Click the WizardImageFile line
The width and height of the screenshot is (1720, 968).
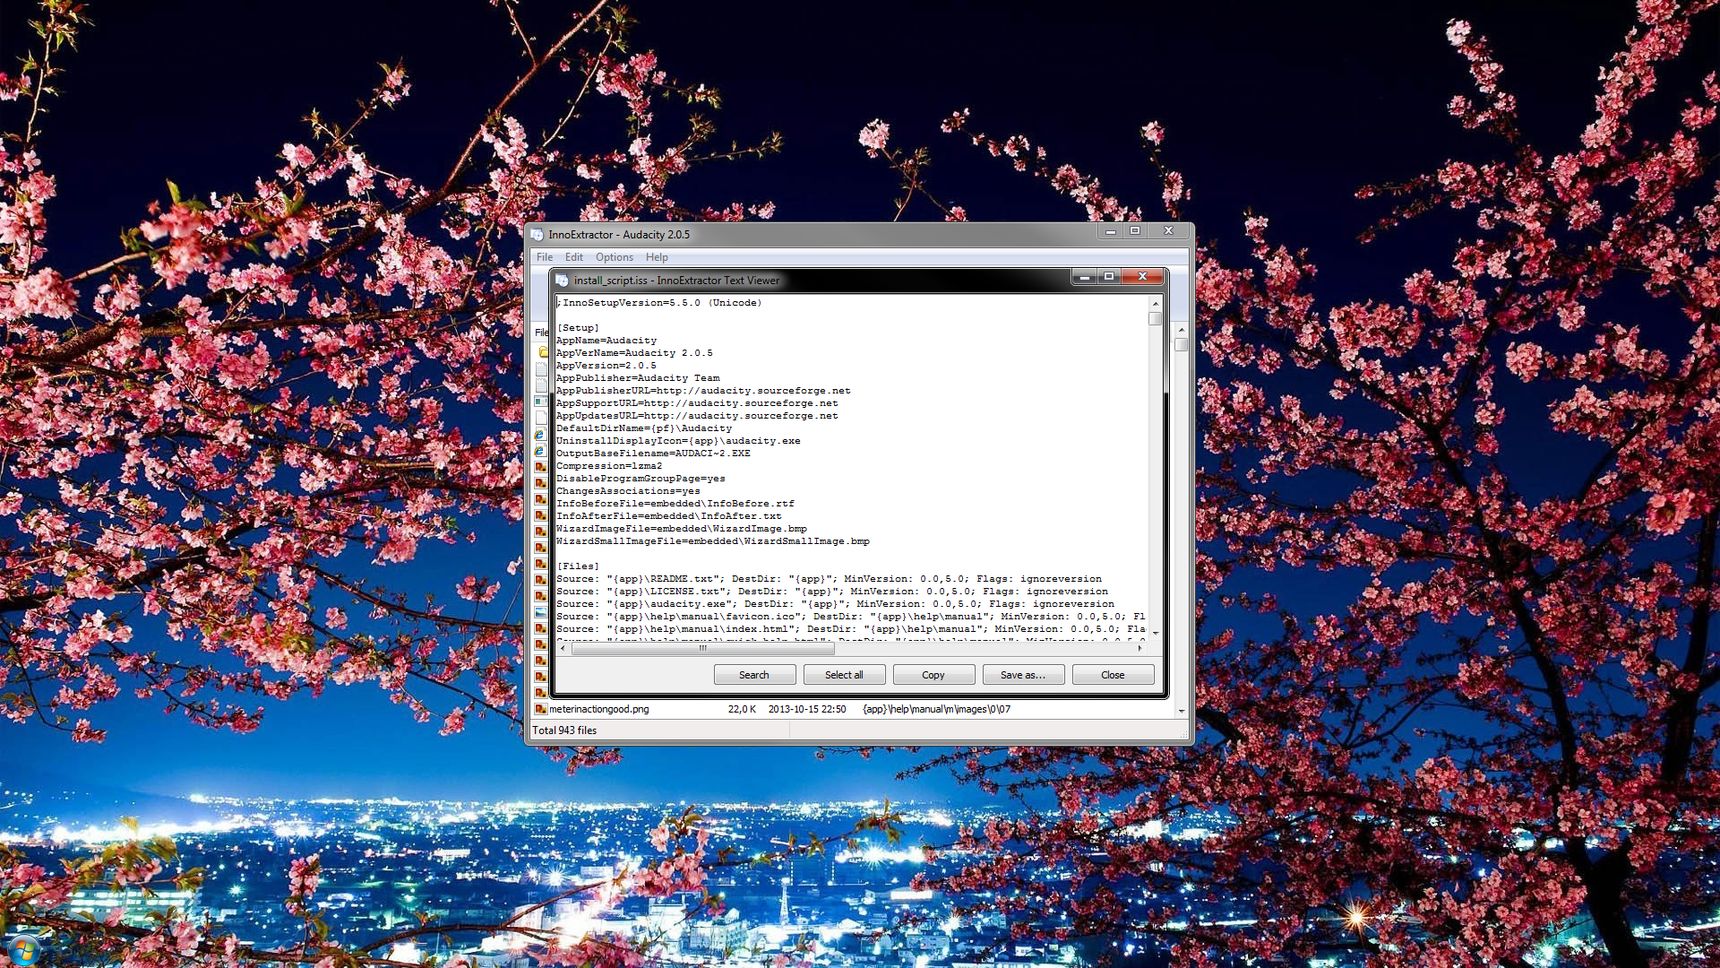point(681,529)
